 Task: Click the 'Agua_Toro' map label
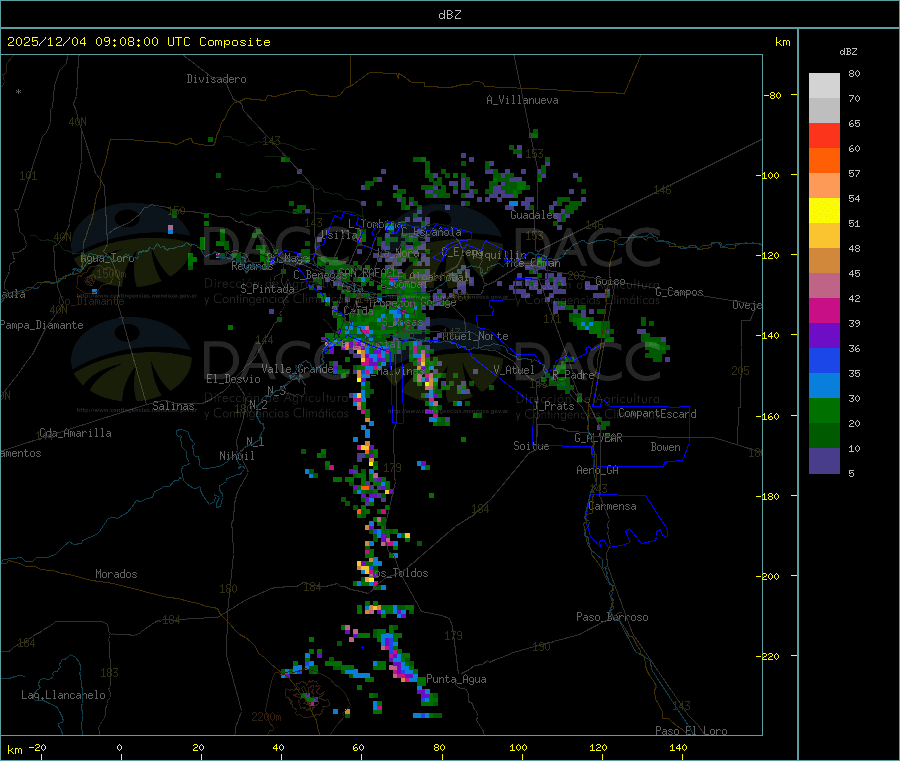[107, 258]
